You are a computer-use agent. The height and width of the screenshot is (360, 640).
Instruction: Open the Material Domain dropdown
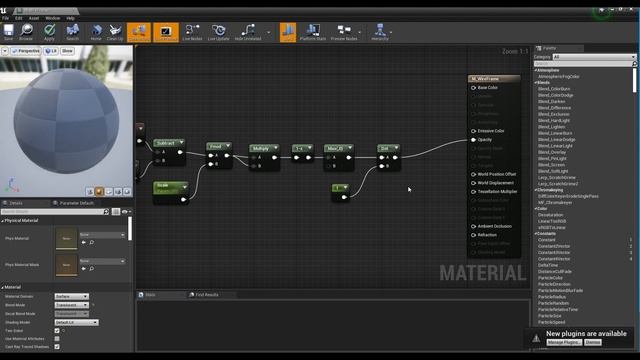click(x=71, y=296)
